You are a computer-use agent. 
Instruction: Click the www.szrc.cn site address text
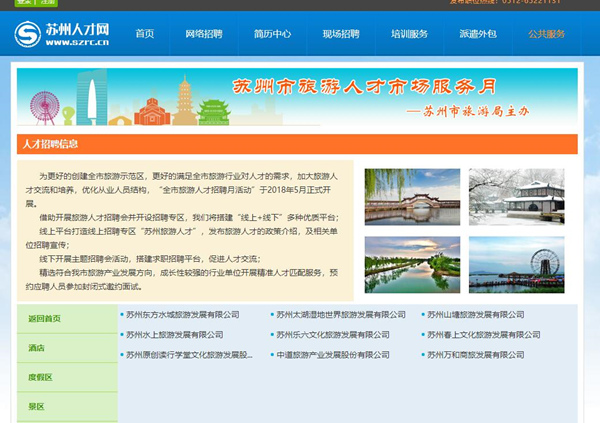click(x=77, y=42)
